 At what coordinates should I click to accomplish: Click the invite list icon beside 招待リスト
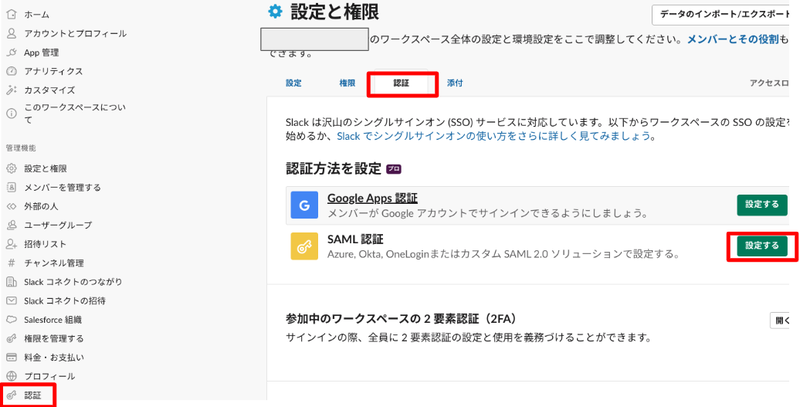(x=11, y=244)
